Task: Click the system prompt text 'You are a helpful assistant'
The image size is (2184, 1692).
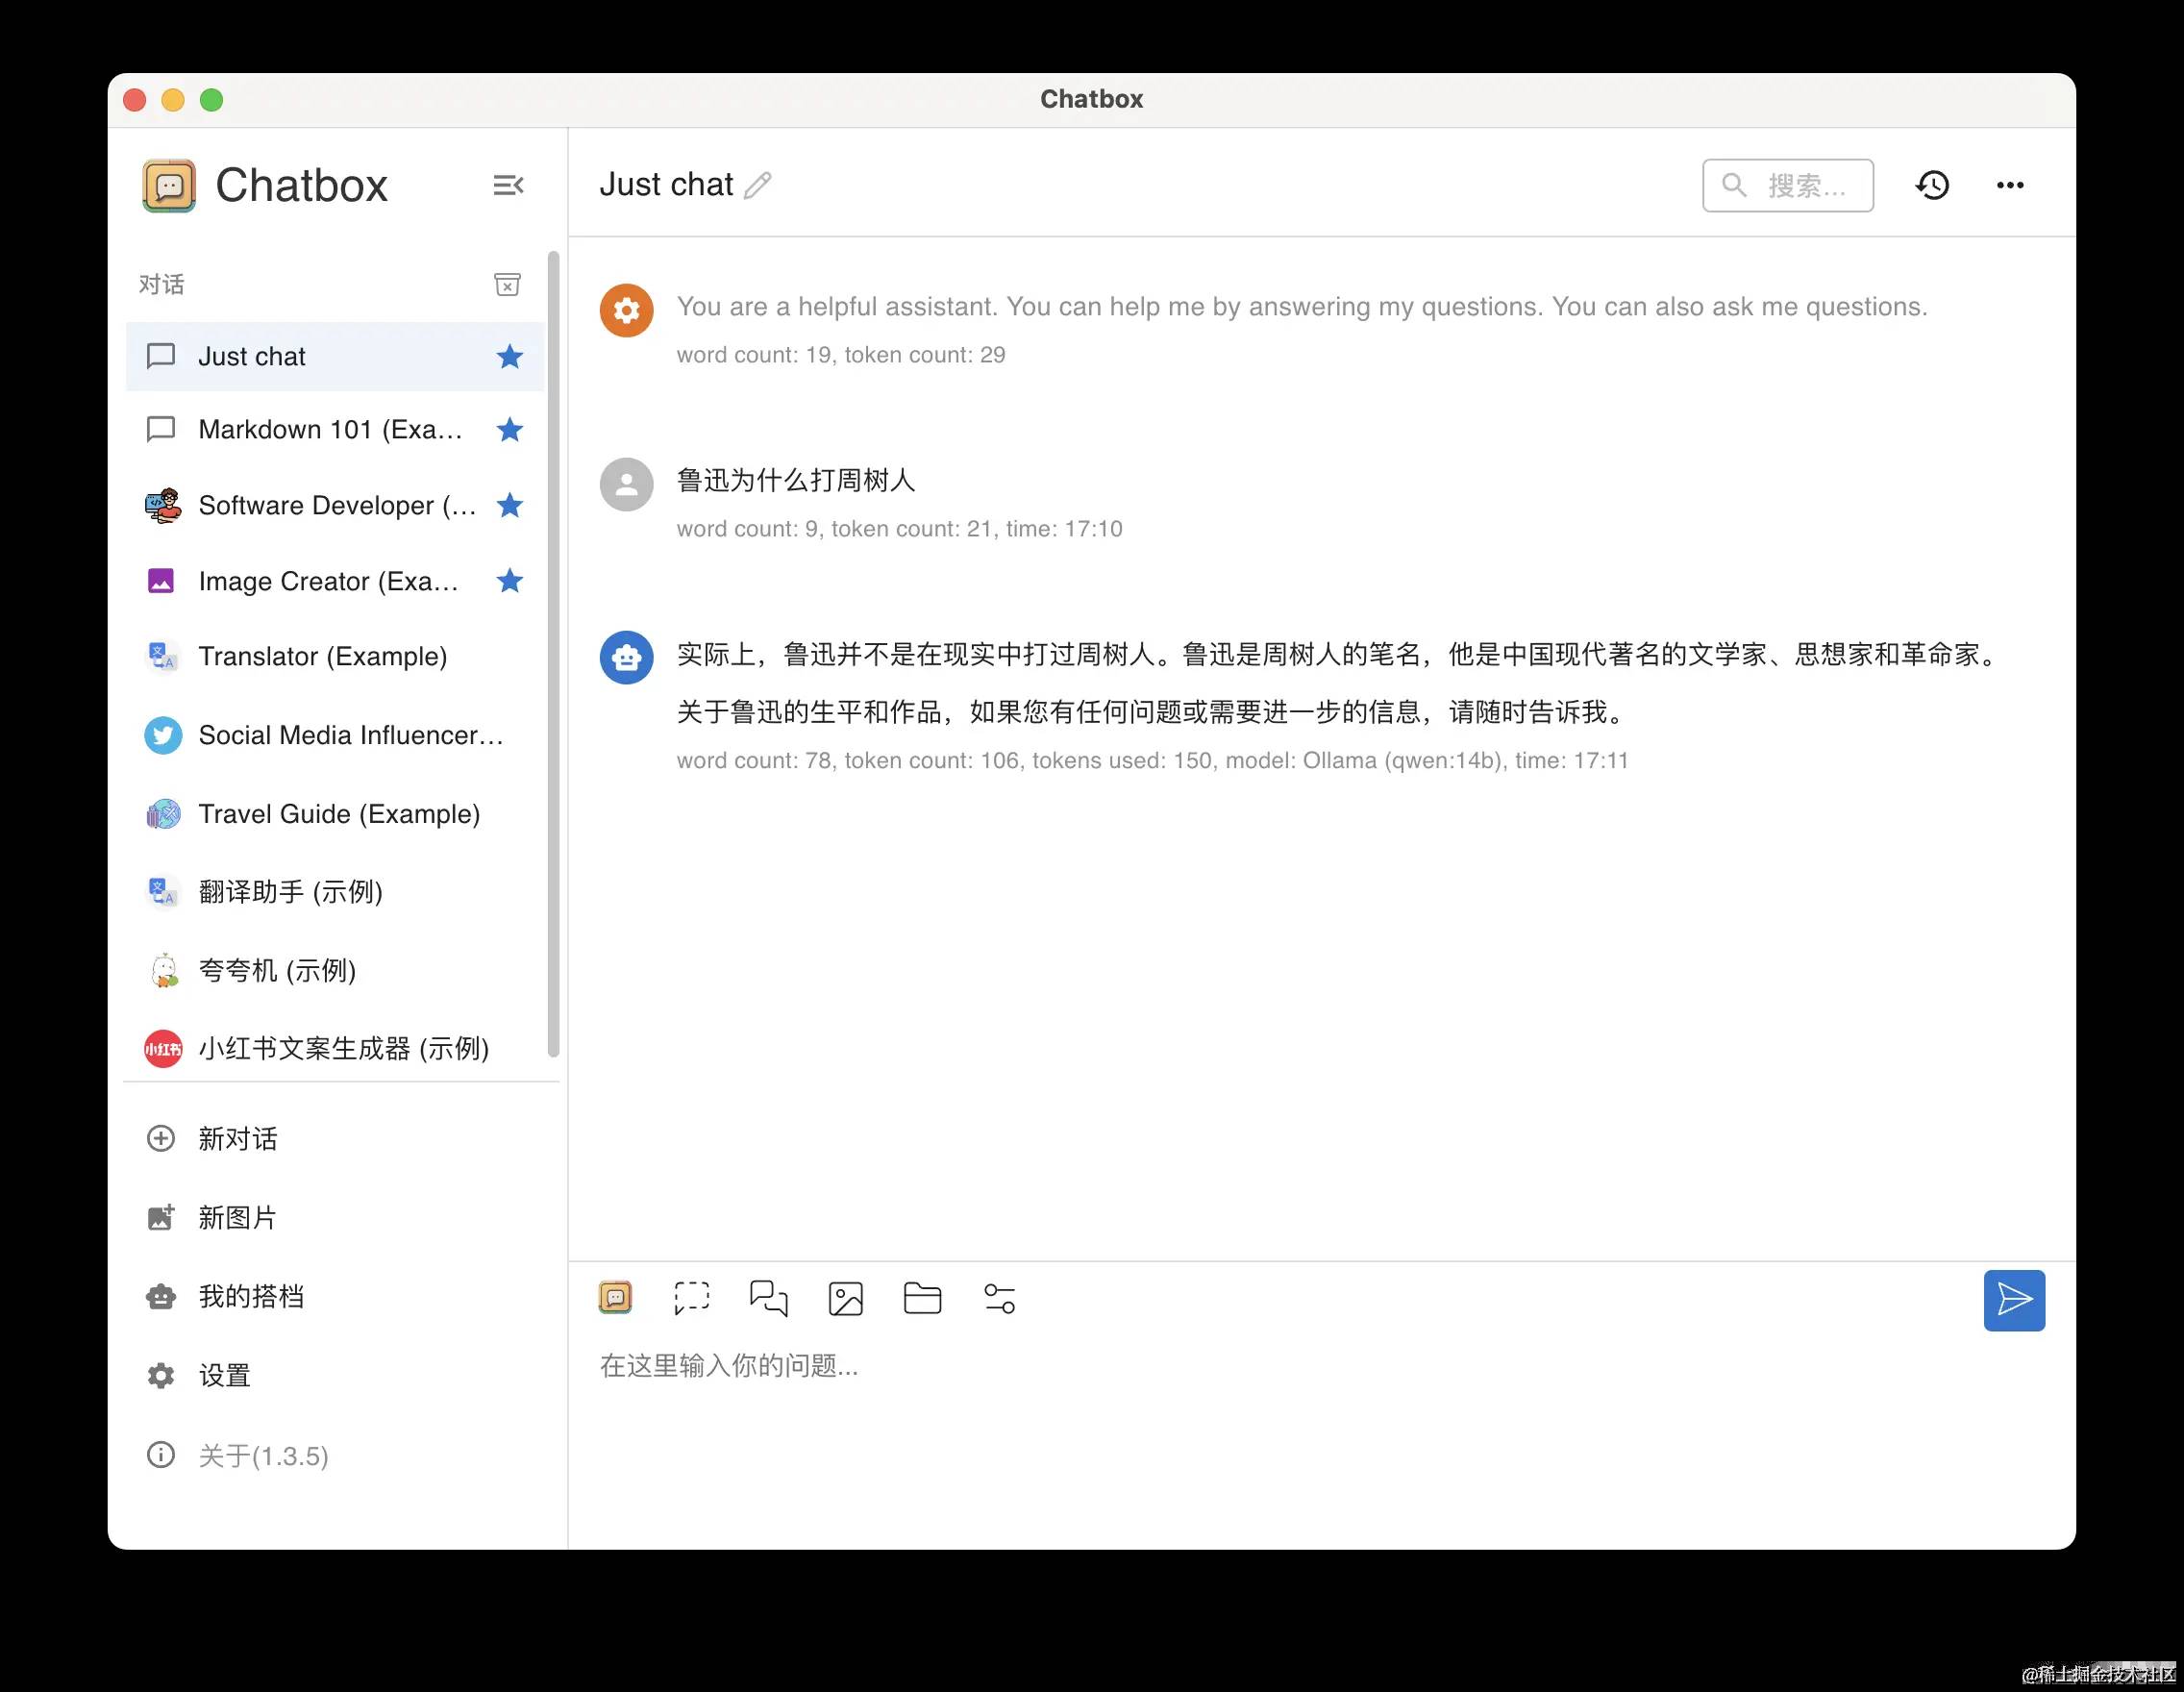Action: point(1302,306)
